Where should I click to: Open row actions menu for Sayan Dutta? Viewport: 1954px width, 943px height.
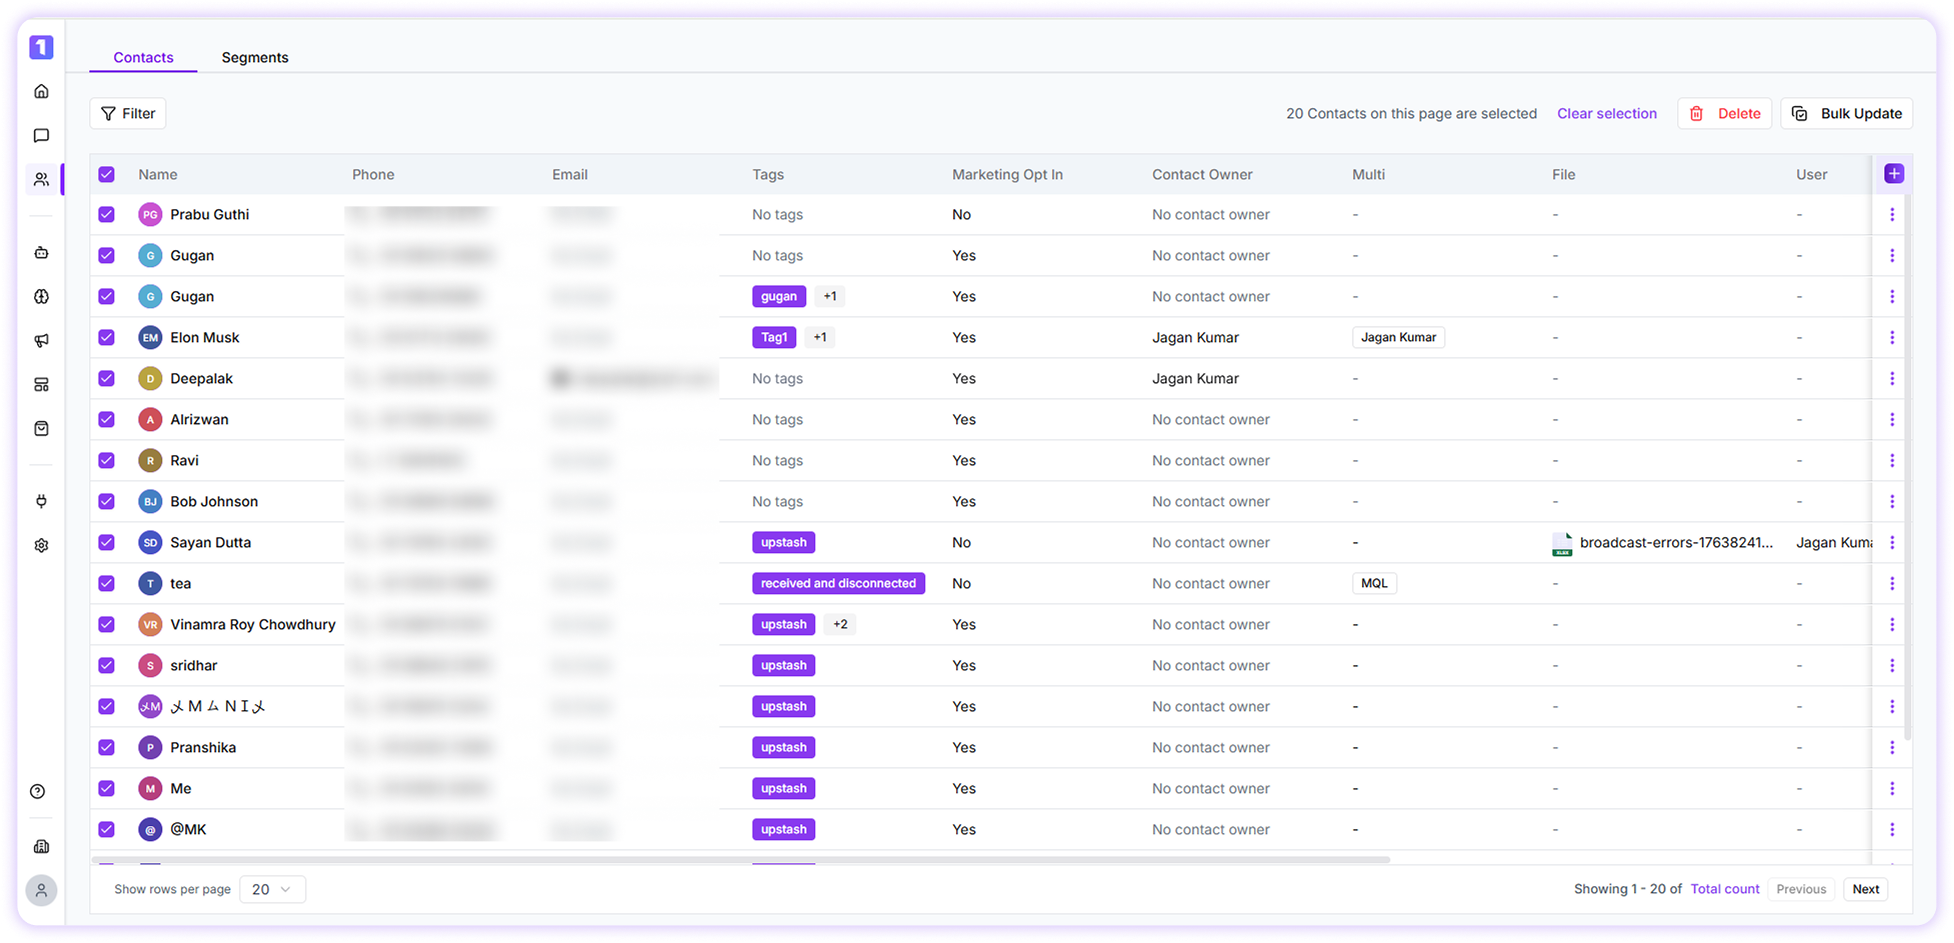tap(1891, 542)
